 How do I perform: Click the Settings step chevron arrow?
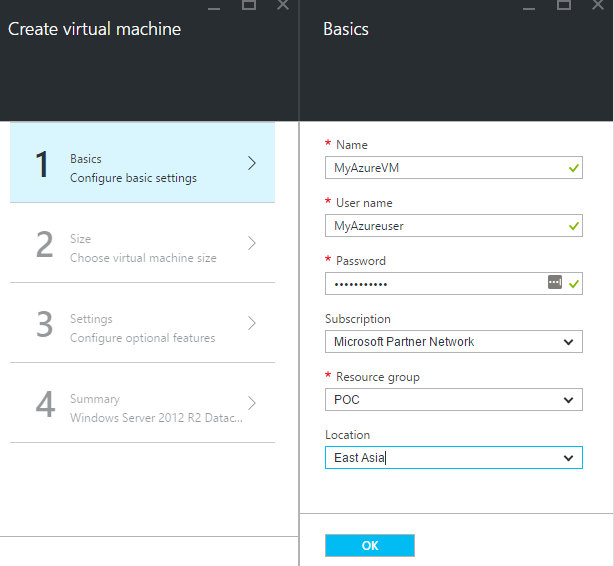pyautogui.click(x=252, y=323)
